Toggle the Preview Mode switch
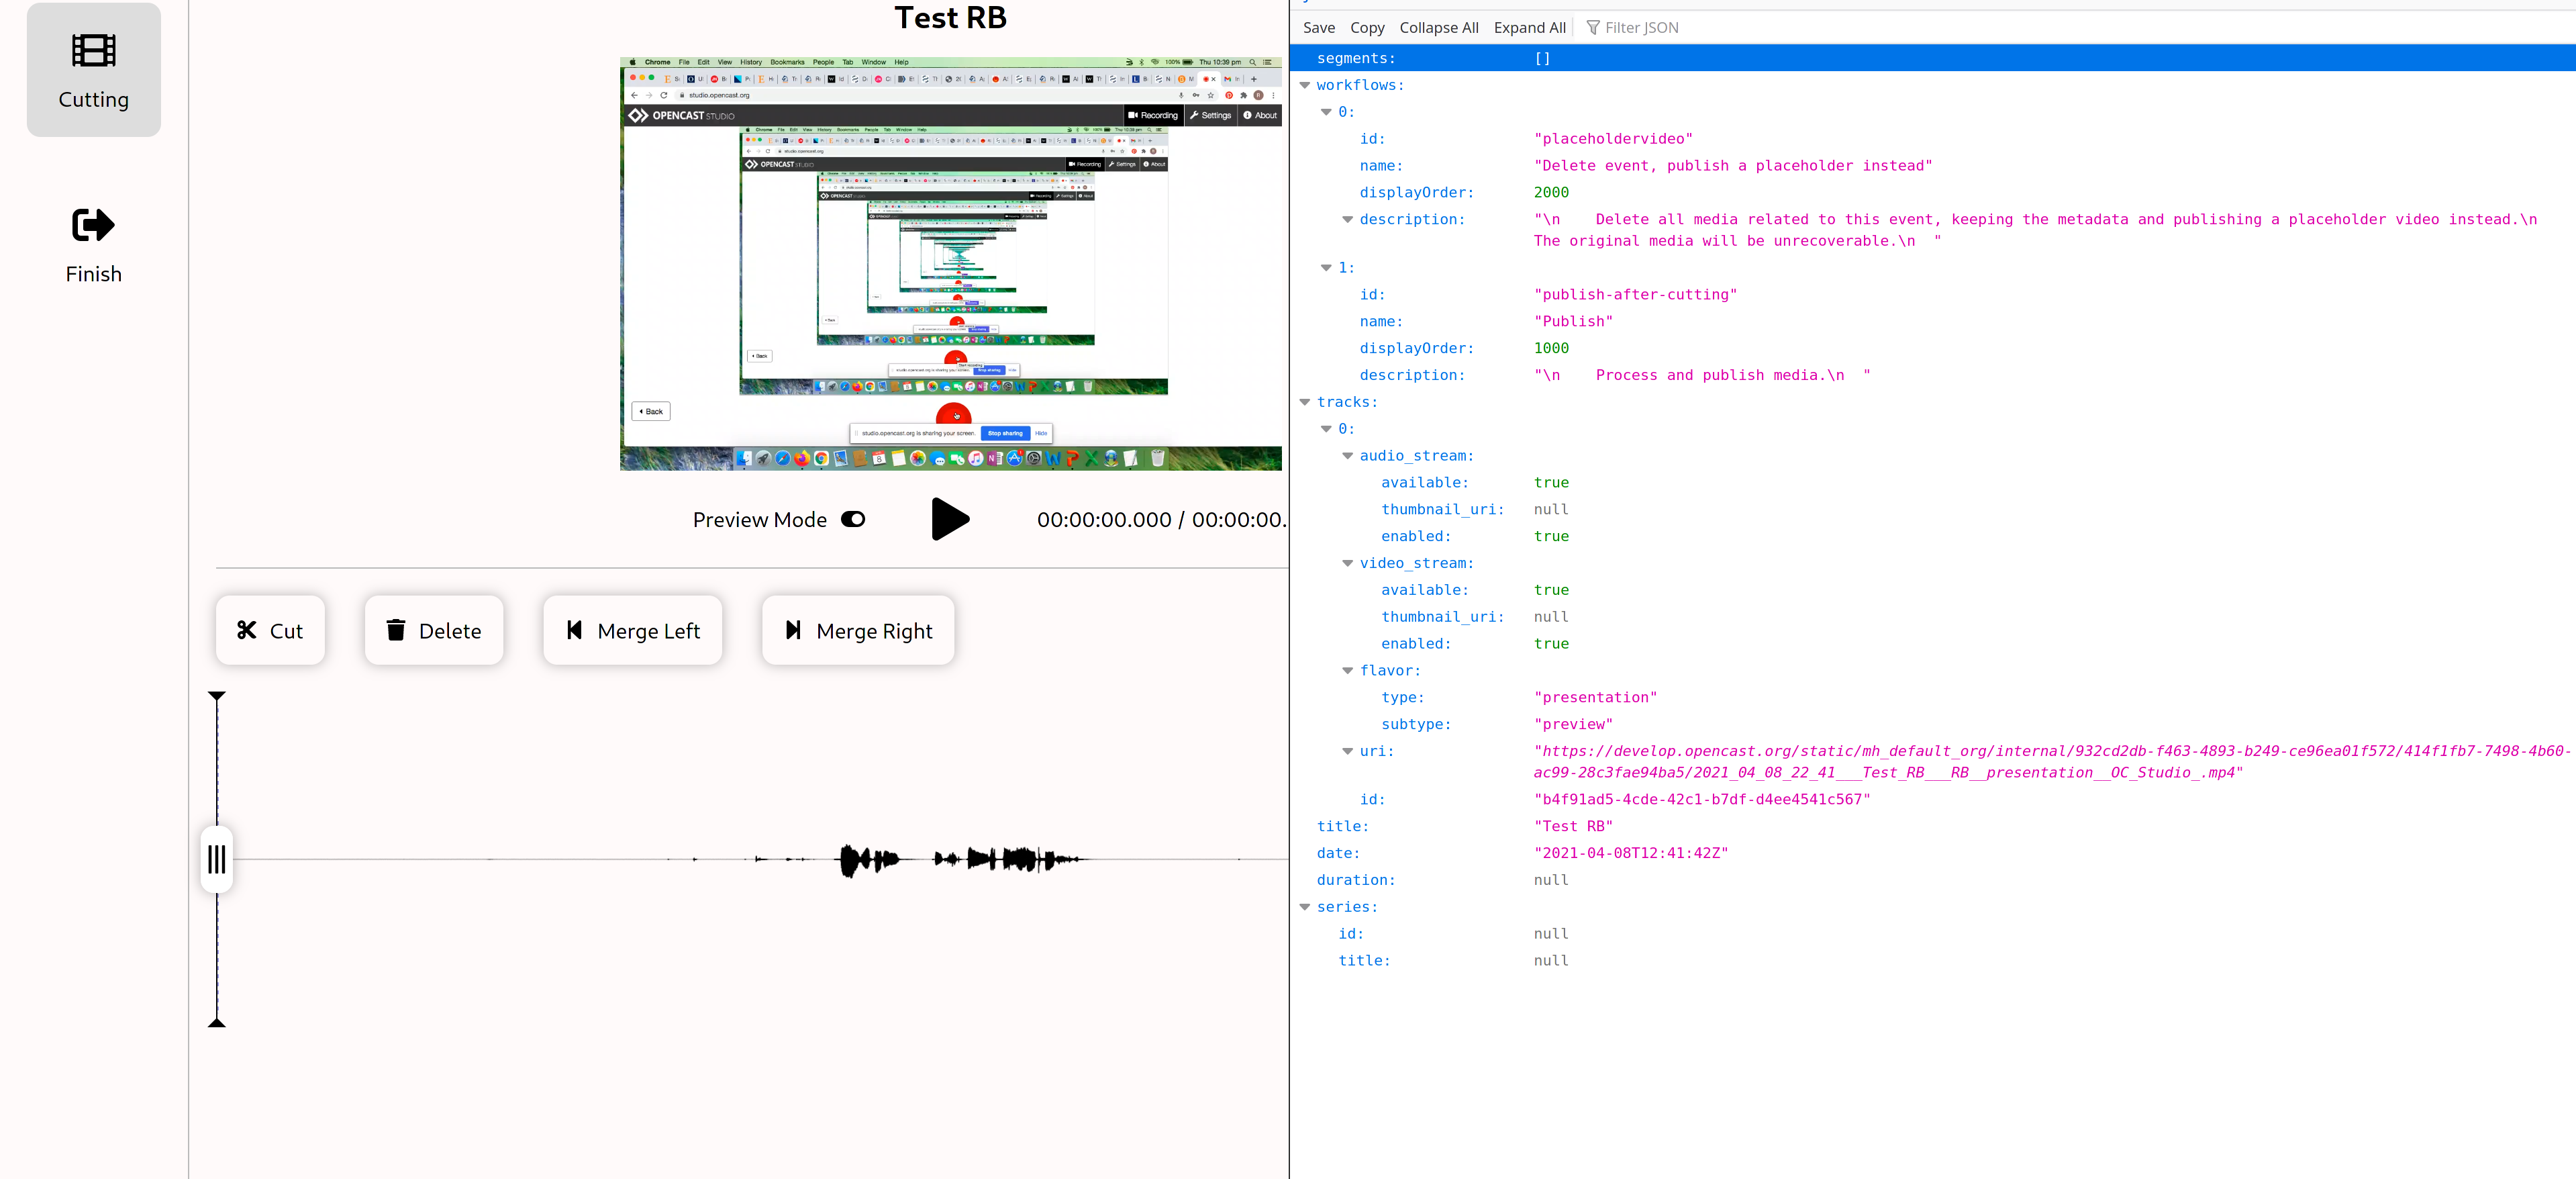The width and height of the screenshot is (2576, 1179). point(853,519)
